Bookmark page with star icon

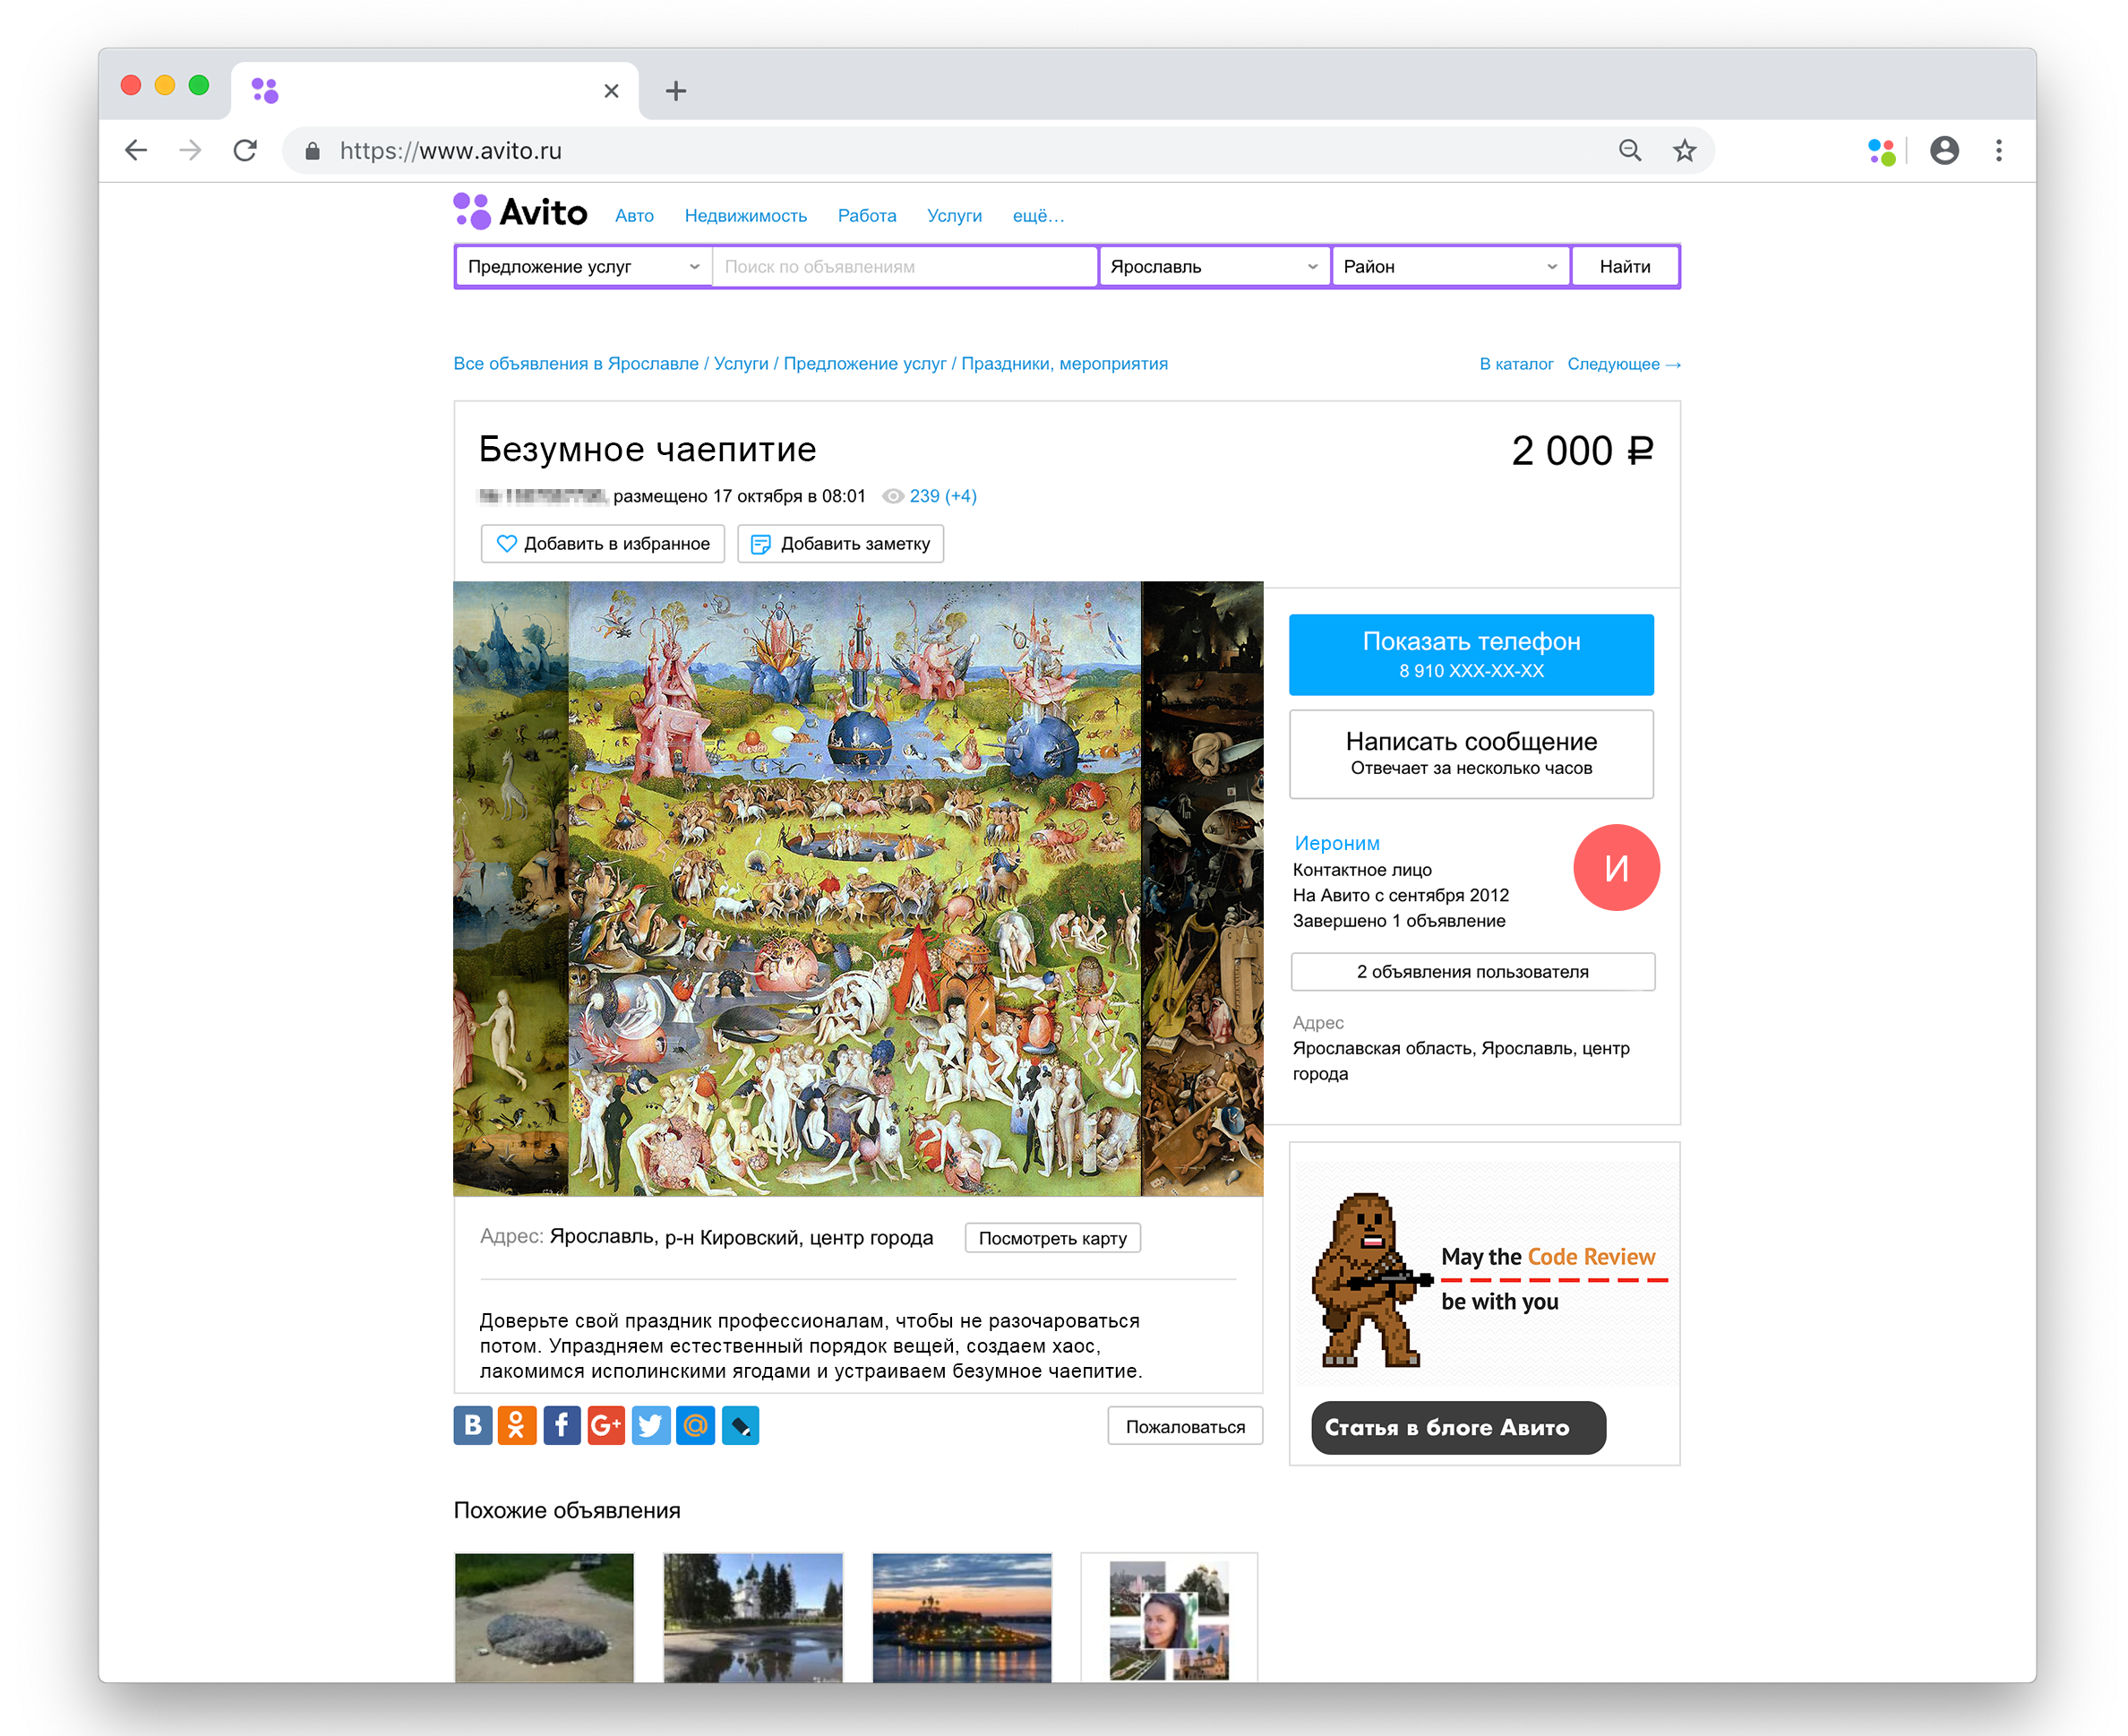point(1685,151)
